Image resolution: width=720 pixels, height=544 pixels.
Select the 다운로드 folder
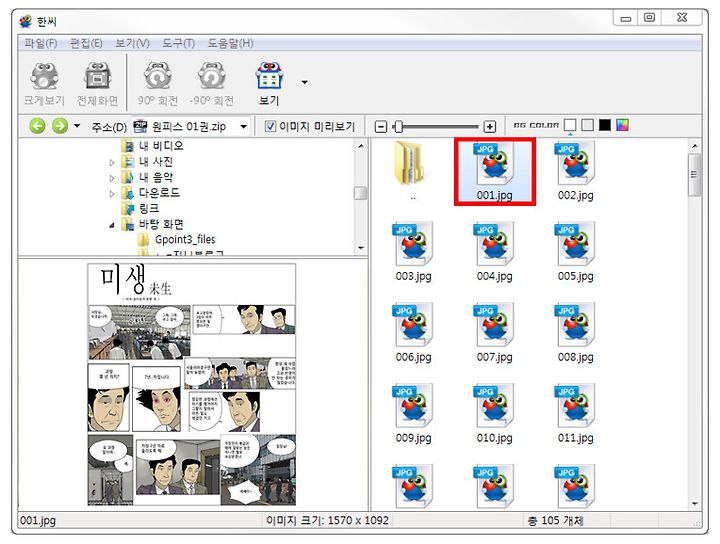point(159,193)
